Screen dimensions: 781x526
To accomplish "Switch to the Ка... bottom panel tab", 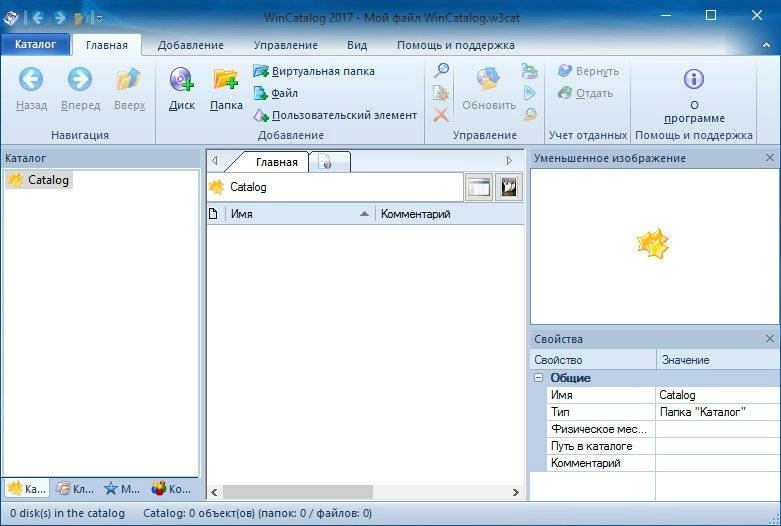I will click(x=27, y=489).
